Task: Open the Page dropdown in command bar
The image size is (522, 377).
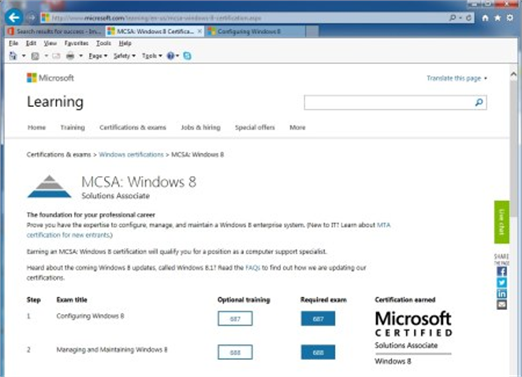Action: 98,56
